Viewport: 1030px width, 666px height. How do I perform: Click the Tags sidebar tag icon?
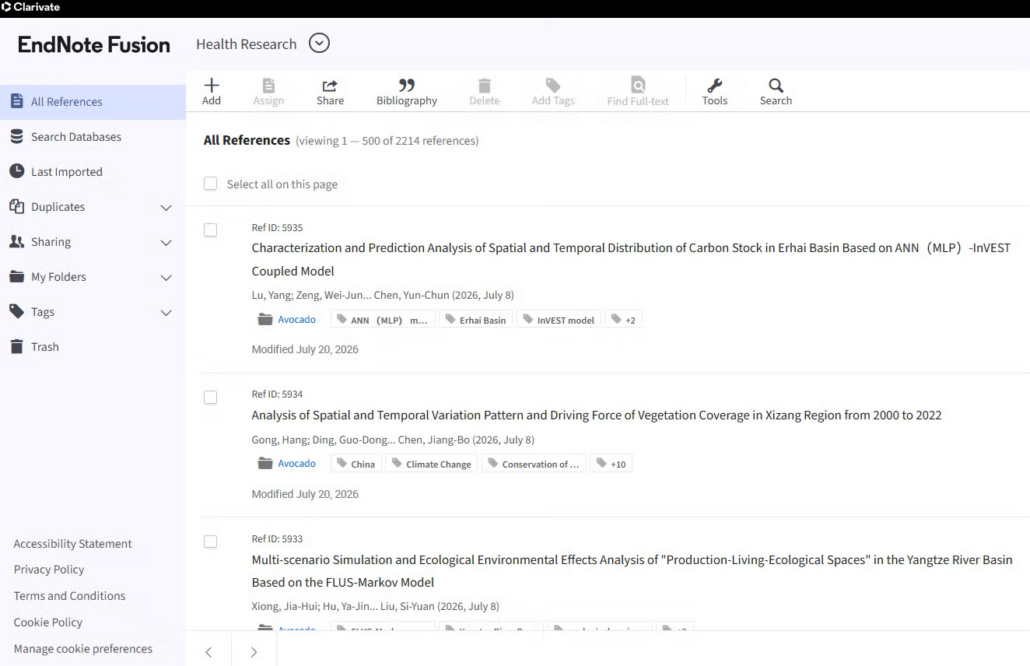(17, 311)
